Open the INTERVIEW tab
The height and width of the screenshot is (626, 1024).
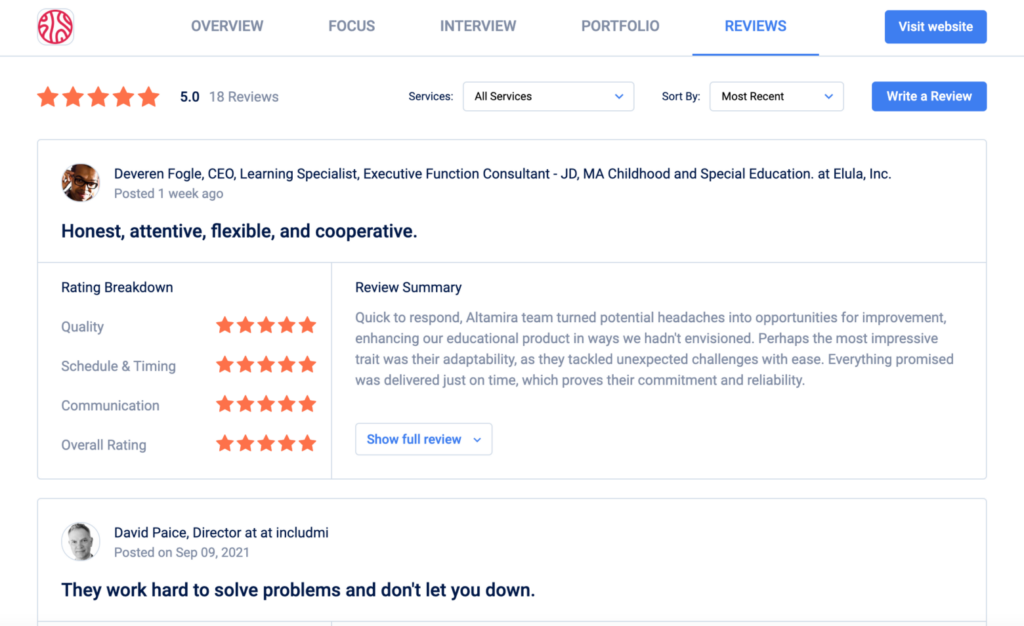point(477,26)
